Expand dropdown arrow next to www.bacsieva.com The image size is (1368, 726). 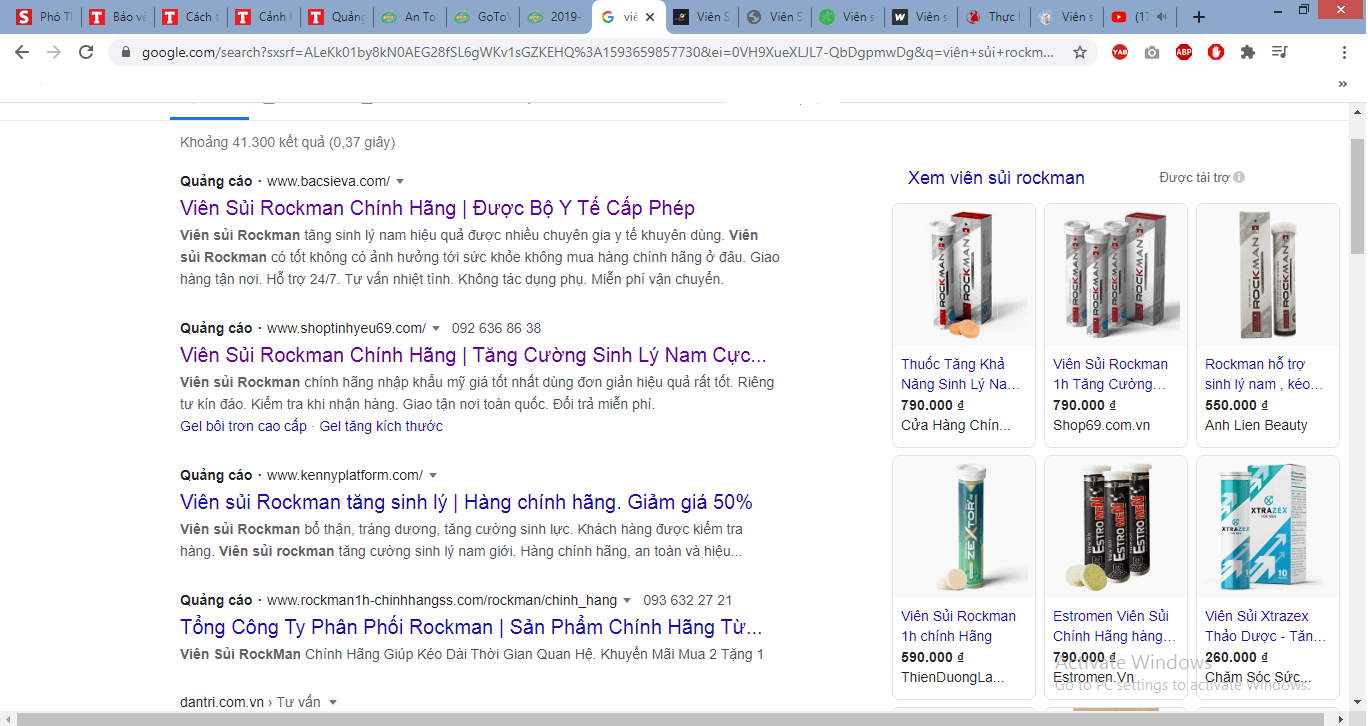400,182
